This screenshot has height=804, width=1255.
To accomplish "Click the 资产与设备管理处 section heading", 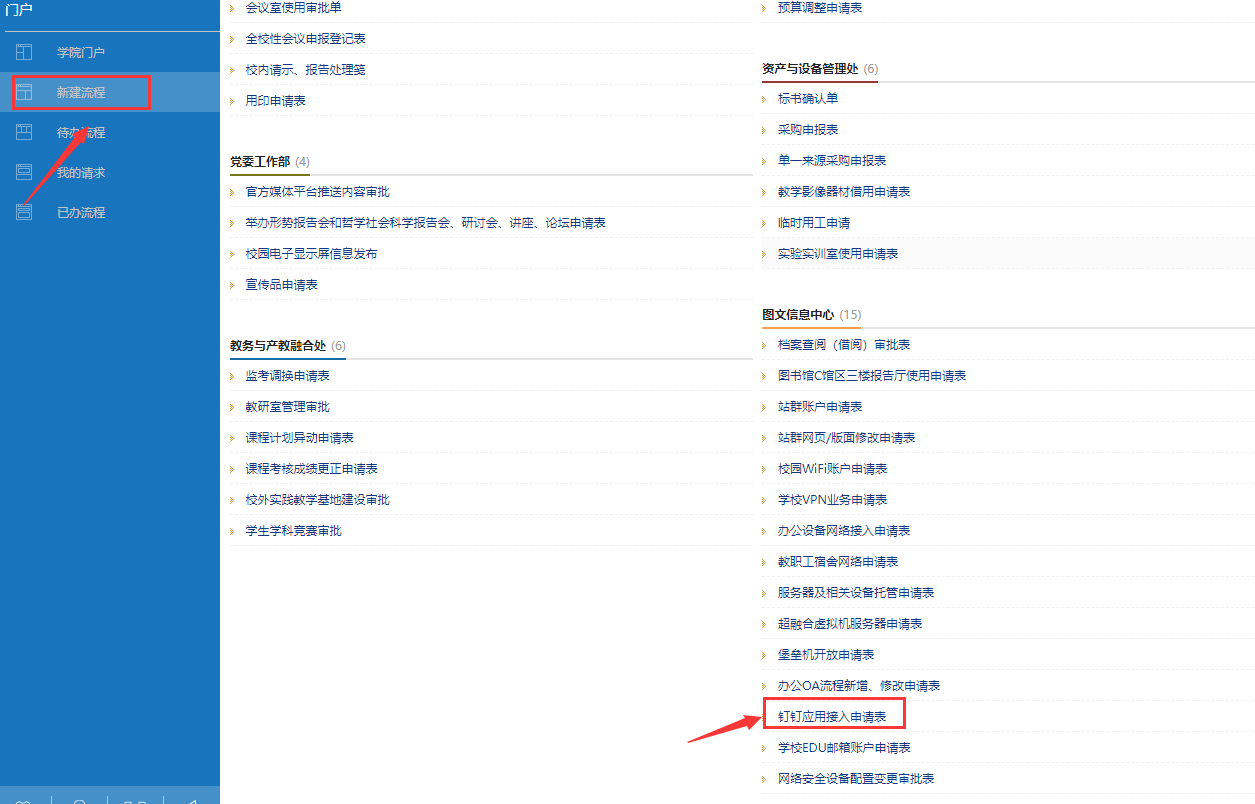I will point(810,68).
